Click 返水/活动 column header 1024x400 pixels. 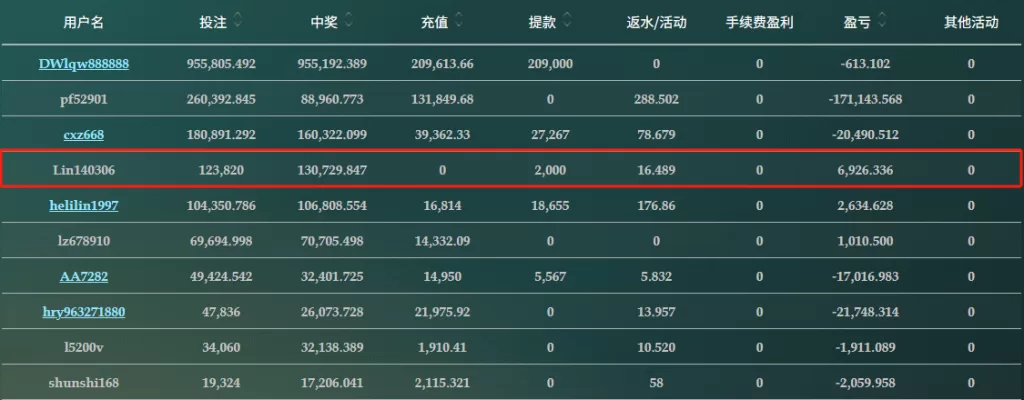click(x=656, y=21)
